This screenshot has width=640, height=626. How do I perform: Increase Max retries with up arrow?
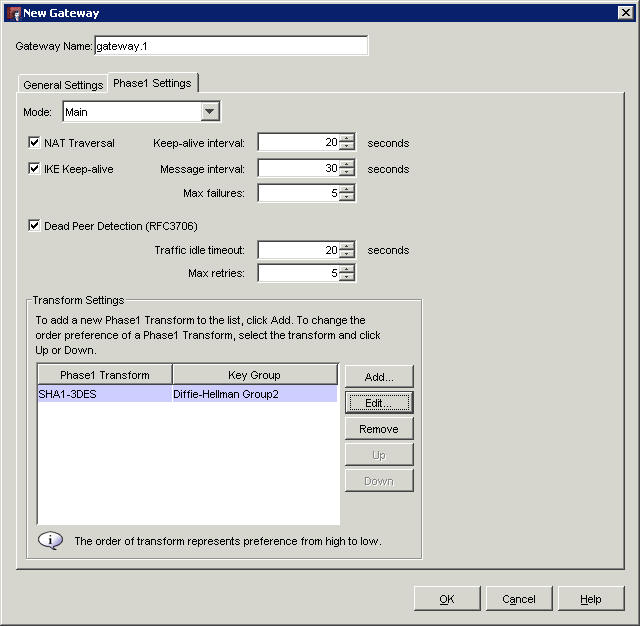(347, 269)
